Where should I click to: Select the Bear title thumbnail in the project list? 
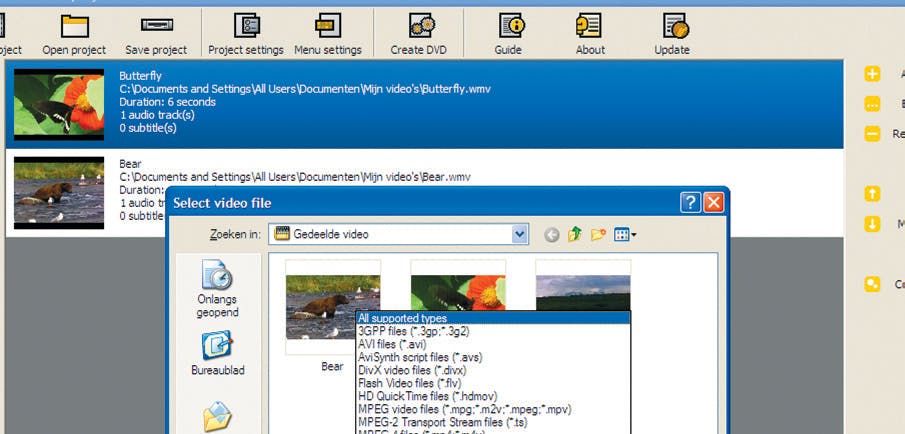coord(59,193)
